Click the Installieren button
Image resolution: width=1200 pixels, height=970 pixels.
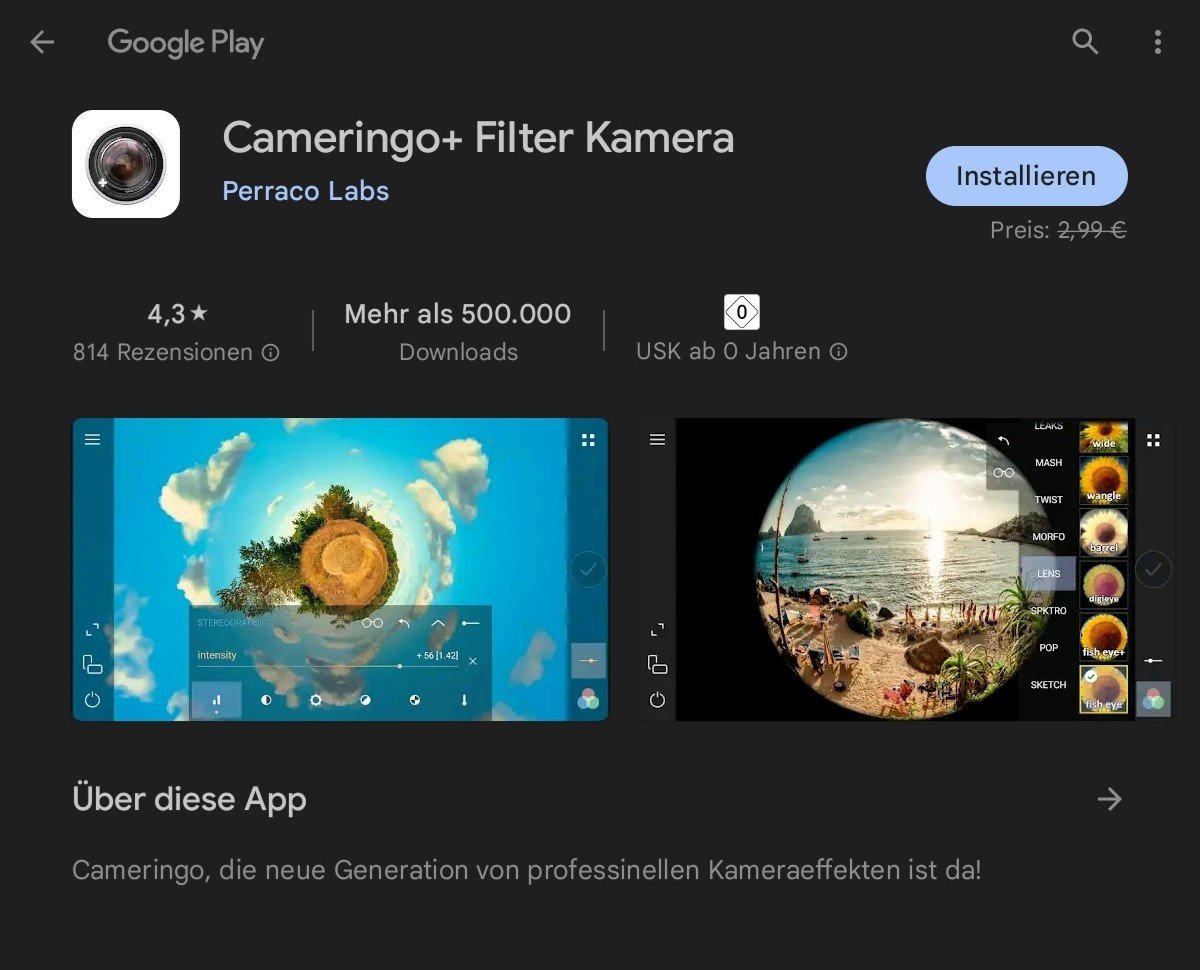pyautogui.click(x=1026, y=176)
